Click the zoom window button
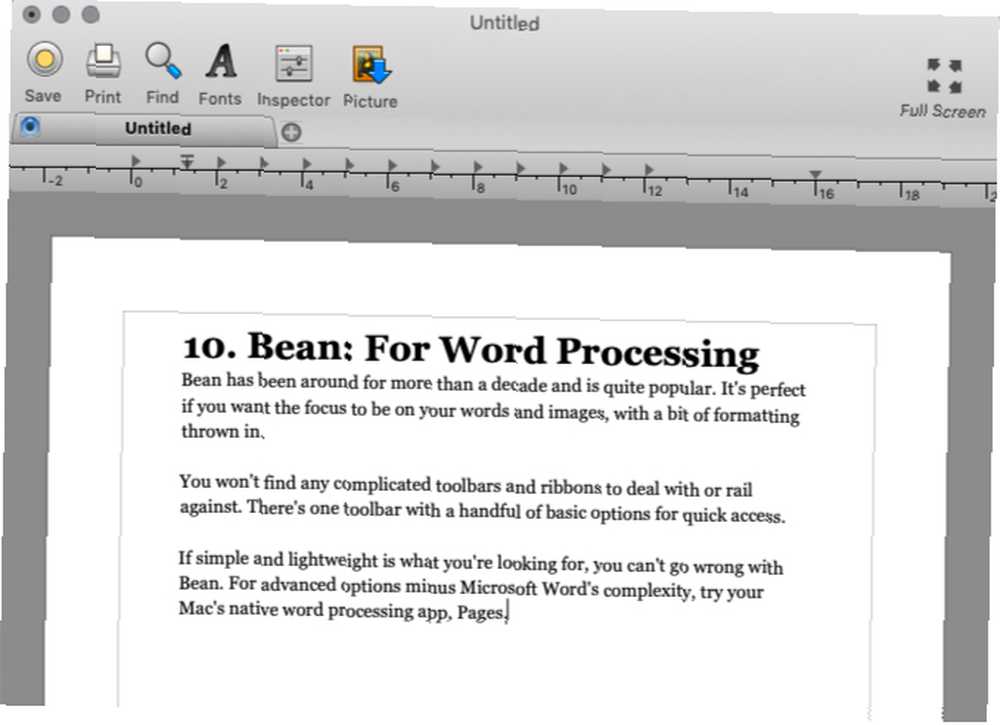This screenshot has width=1000, height=725. tap(91, 14)
